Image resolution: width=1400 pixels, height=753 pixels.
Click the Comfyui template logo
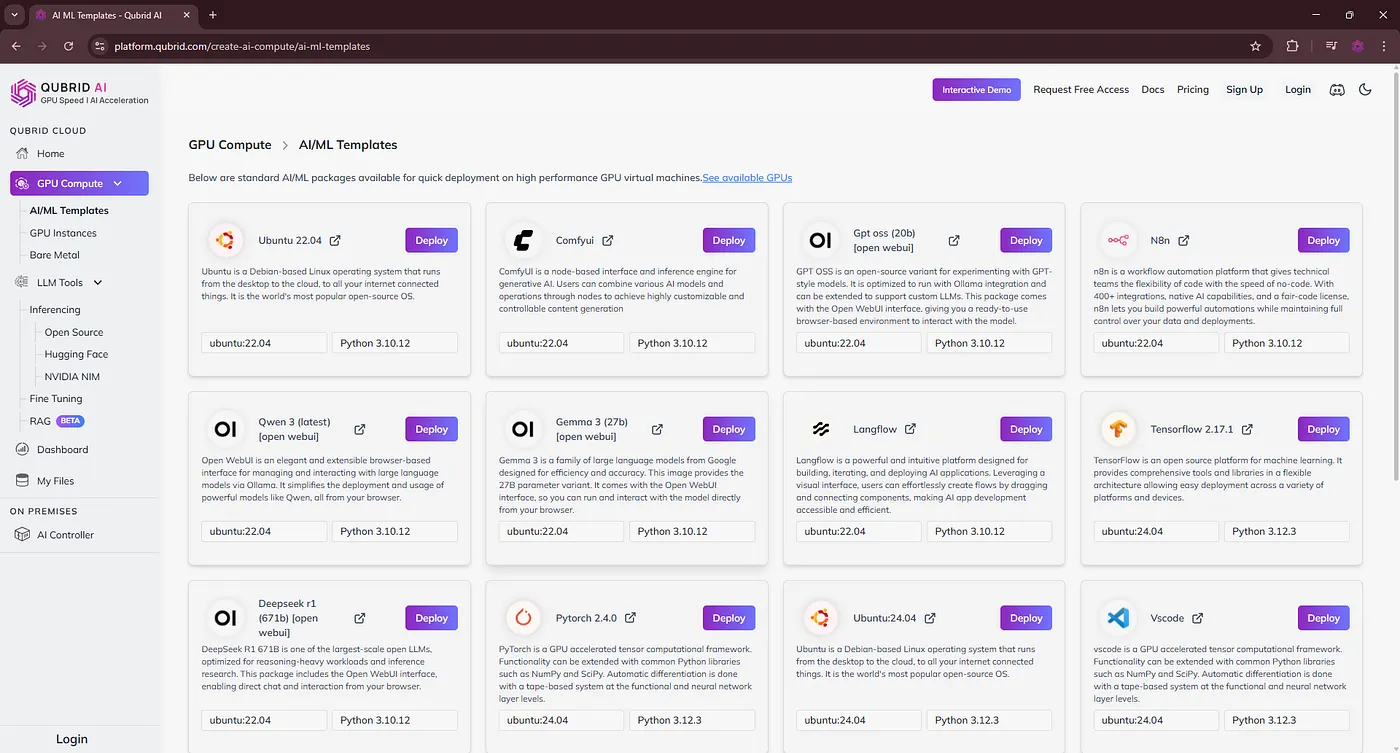tap(522, 240)
